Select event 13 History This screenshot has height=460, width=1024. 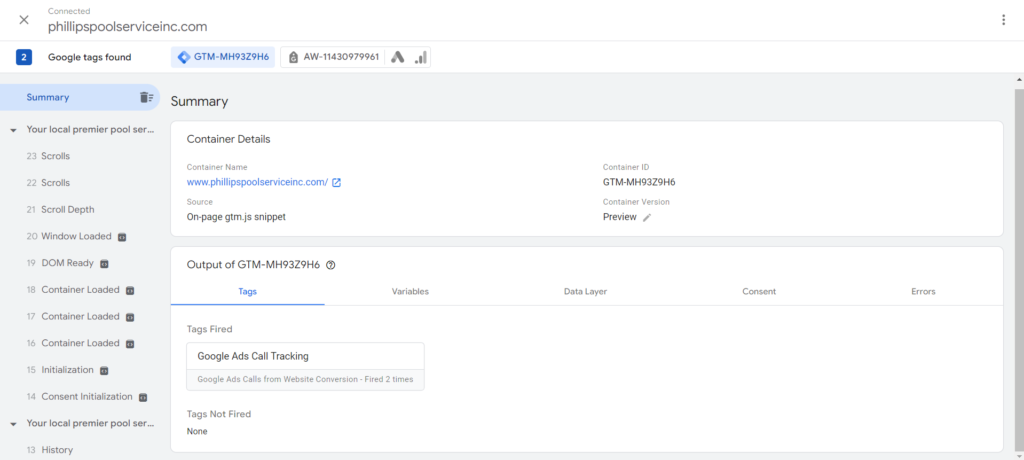(50, 450)
